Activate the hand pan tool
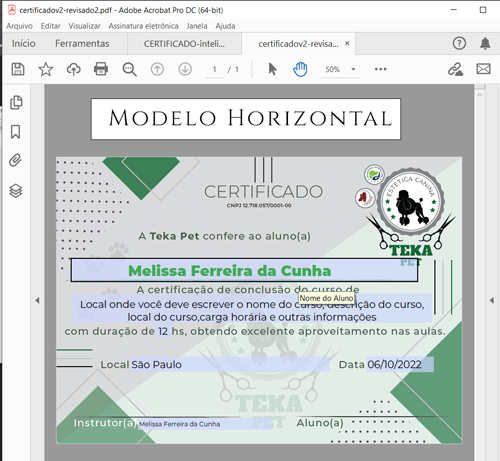The height and width of the screenshot is (461, 500). click(300, 69)
